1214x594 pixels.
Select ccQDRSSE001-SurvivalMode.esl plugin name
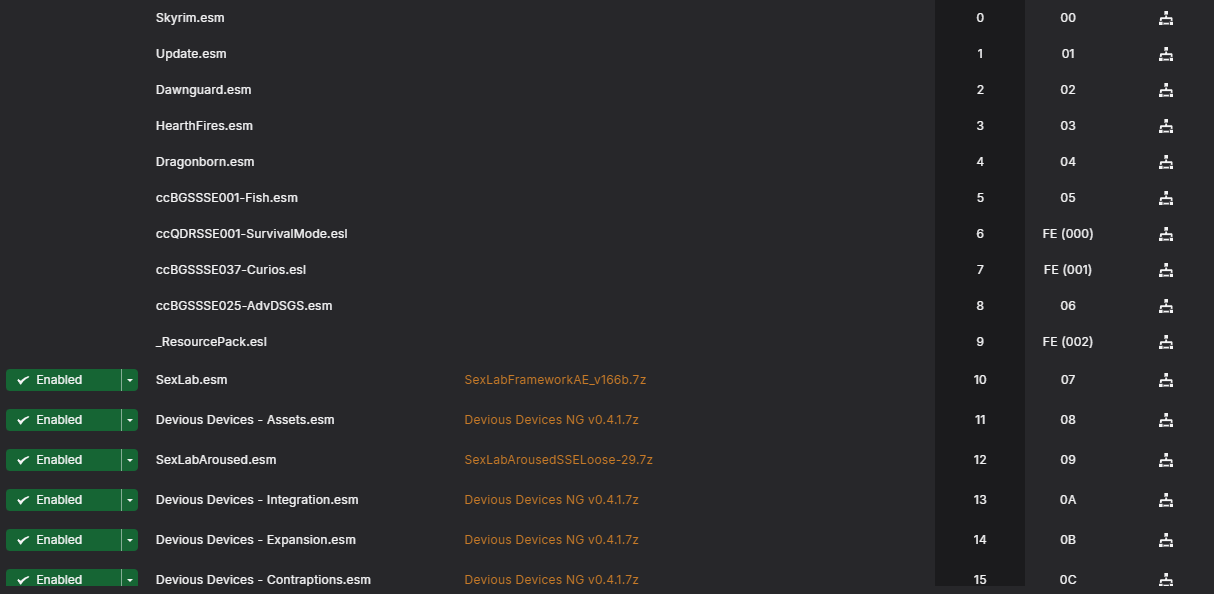251,234
